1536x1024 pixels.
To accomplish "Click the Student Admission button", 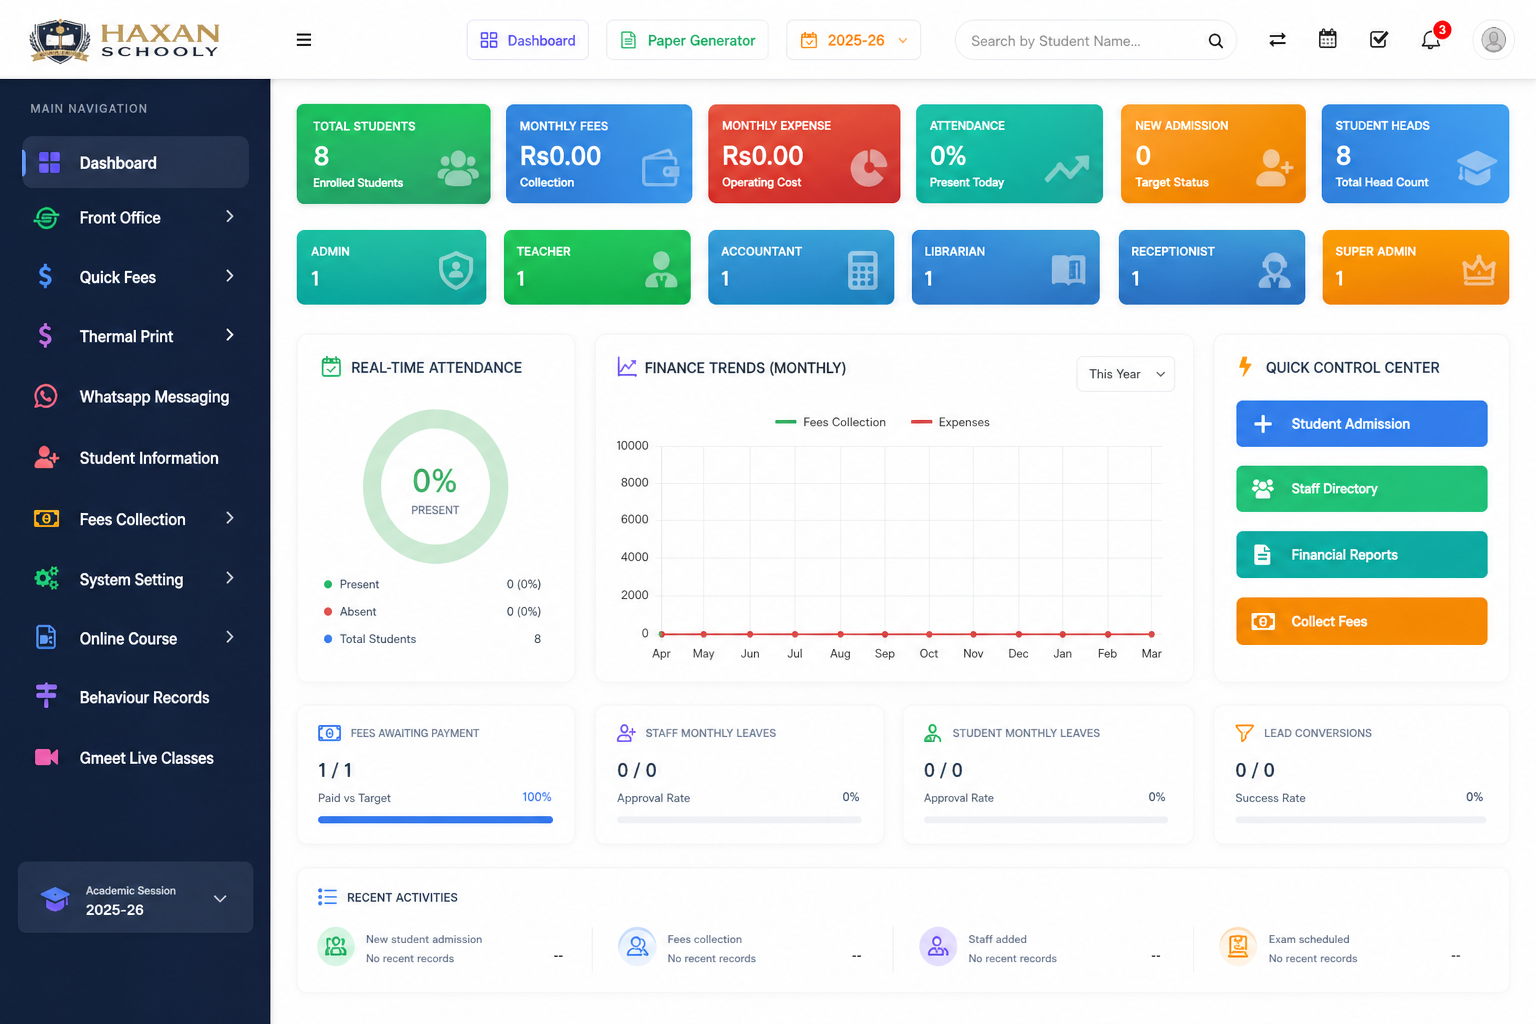I will pyautogui.click(x=1360, y=423).
